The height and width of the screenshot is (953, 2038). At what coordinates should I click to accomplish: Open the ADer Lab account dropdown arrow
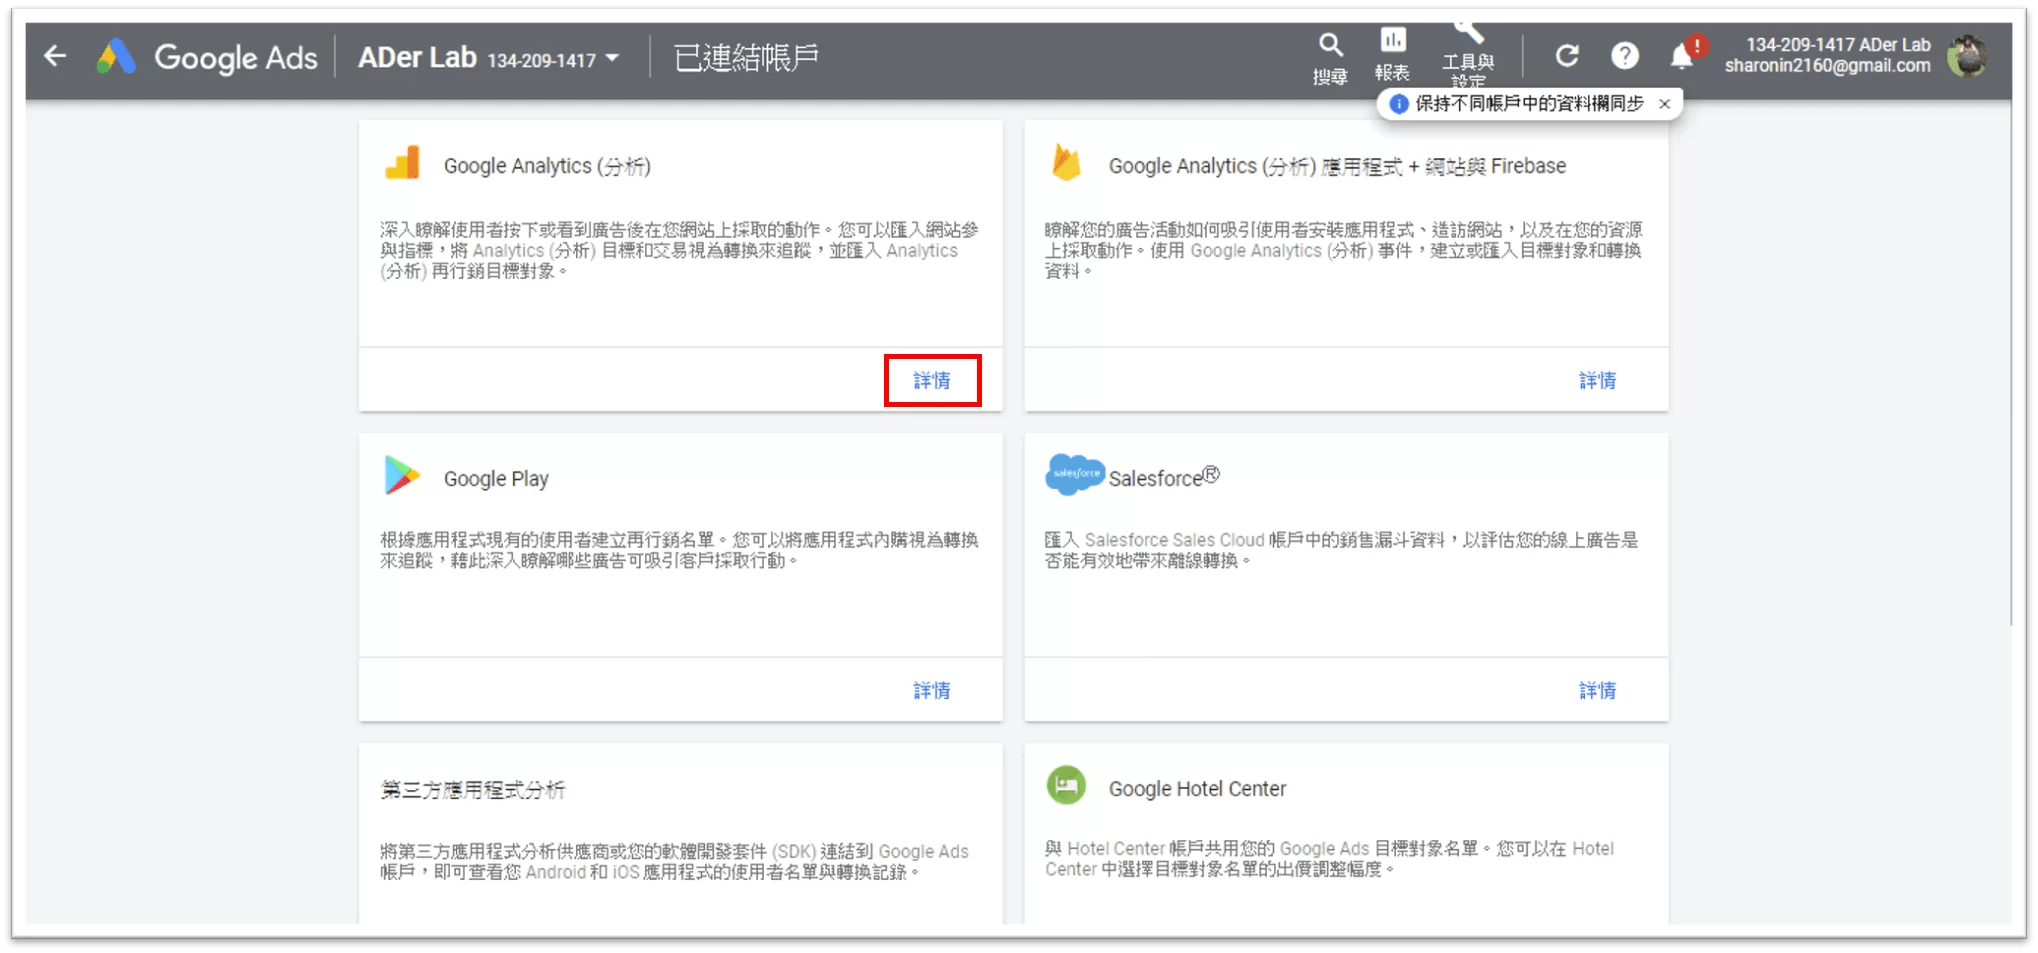pyautogui.click(x=612, y=58)
